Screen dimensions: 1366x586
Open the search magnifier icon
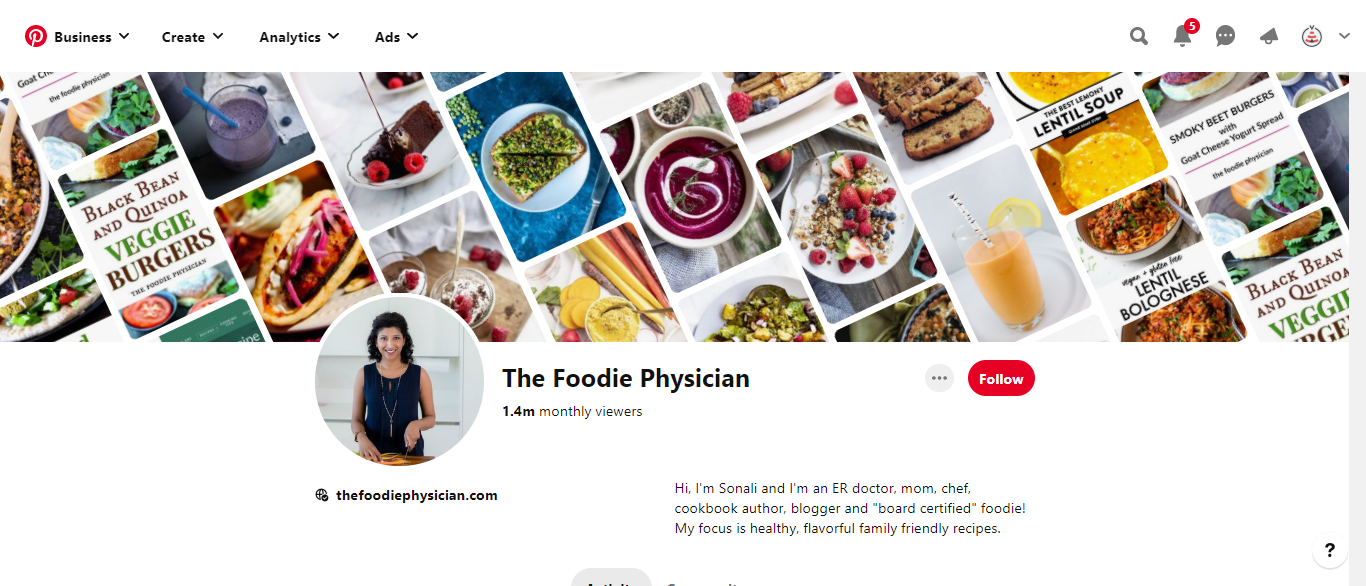pyautogui.click(x=1139, y=37)
